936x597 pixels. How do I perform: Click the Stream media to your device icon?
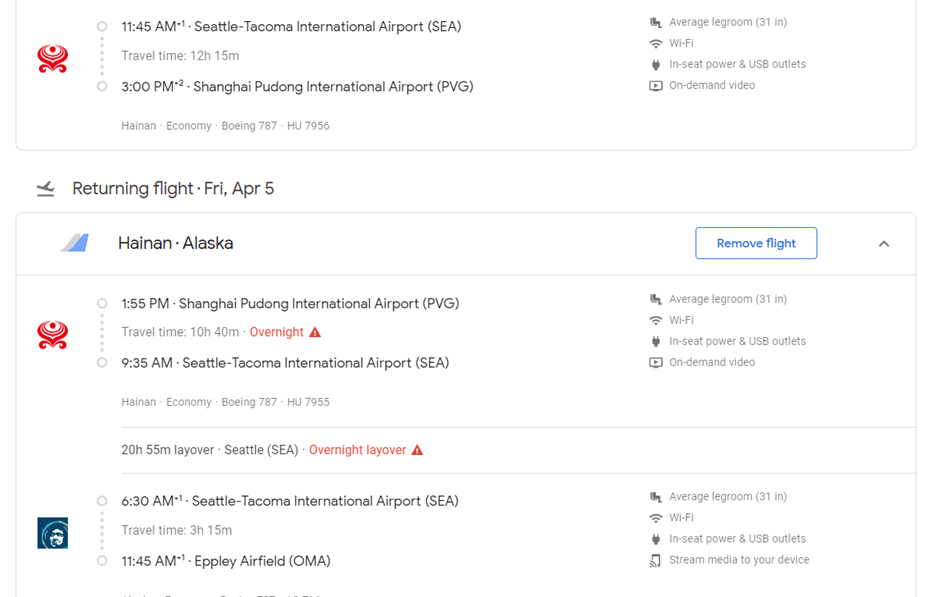point(656,560)
